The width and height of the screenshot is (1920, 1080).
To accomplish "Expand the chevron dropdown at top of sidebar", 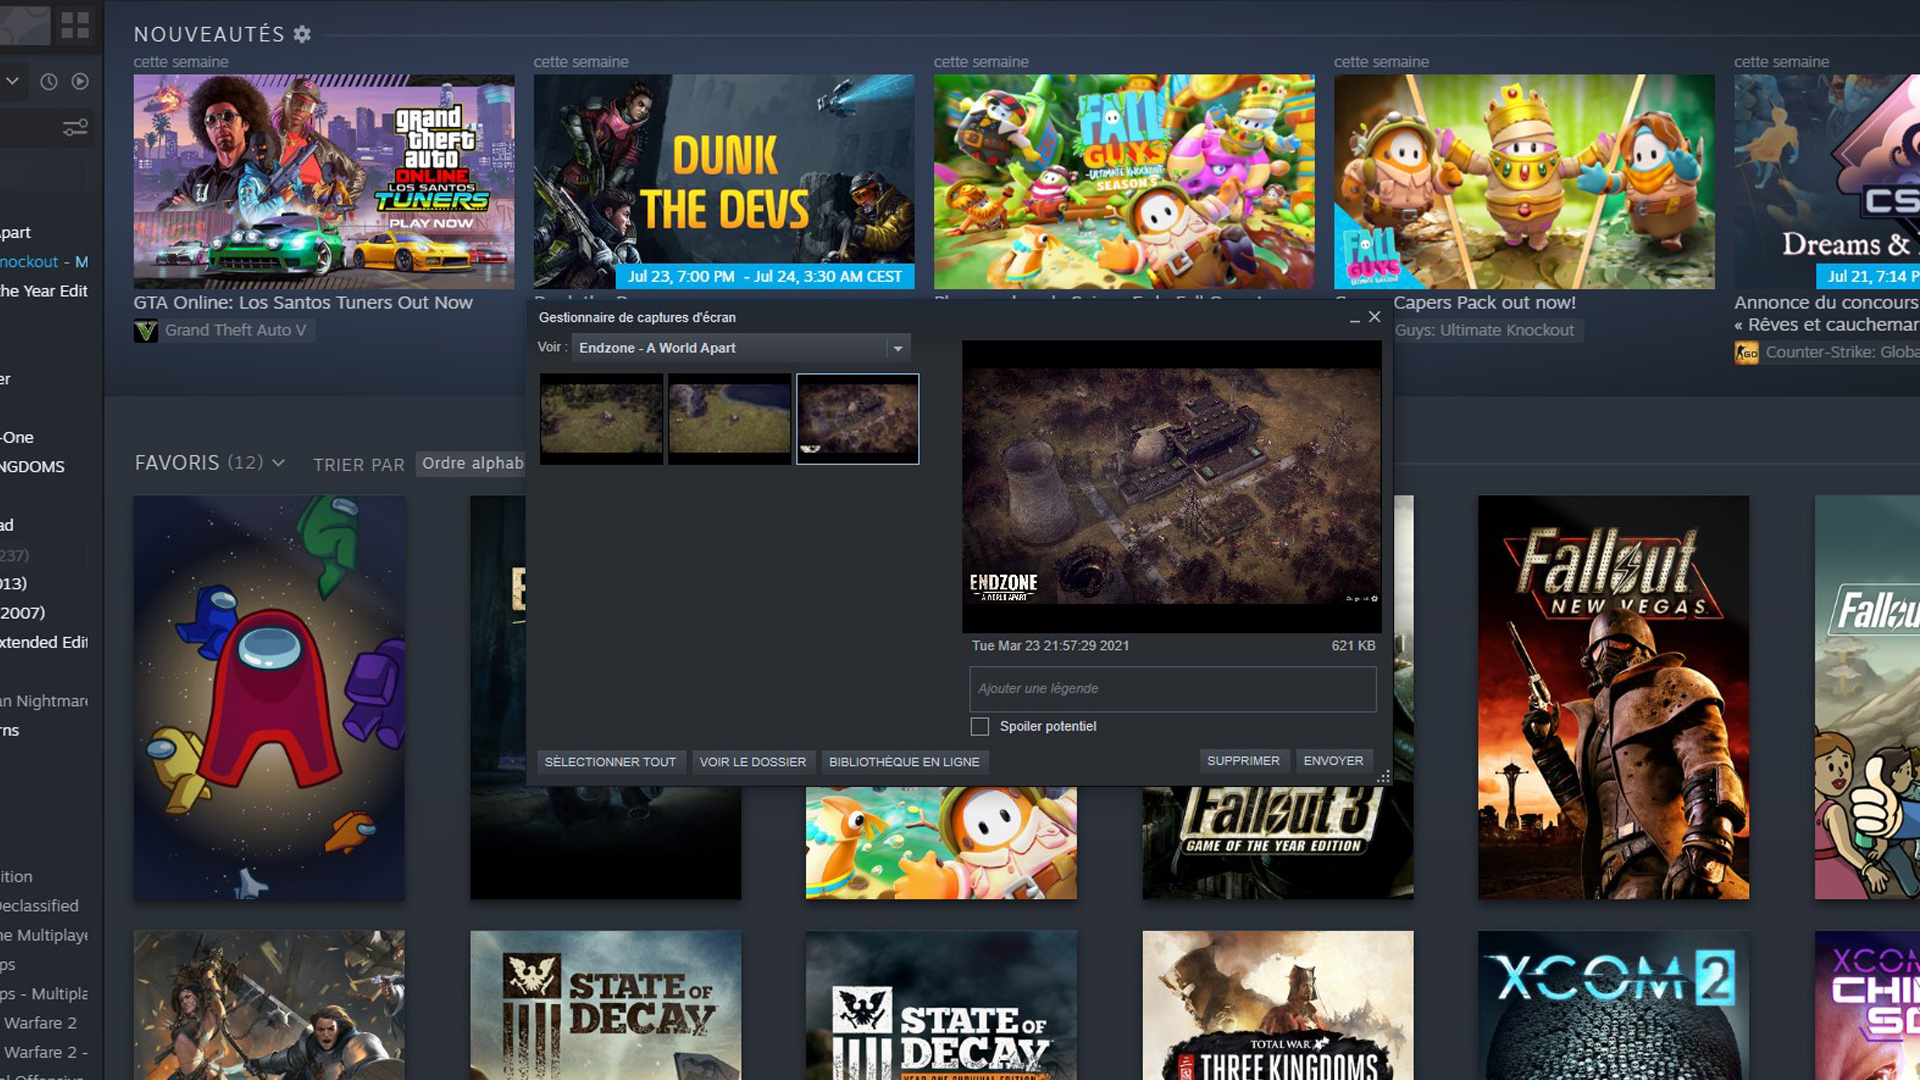I will 14,79.
